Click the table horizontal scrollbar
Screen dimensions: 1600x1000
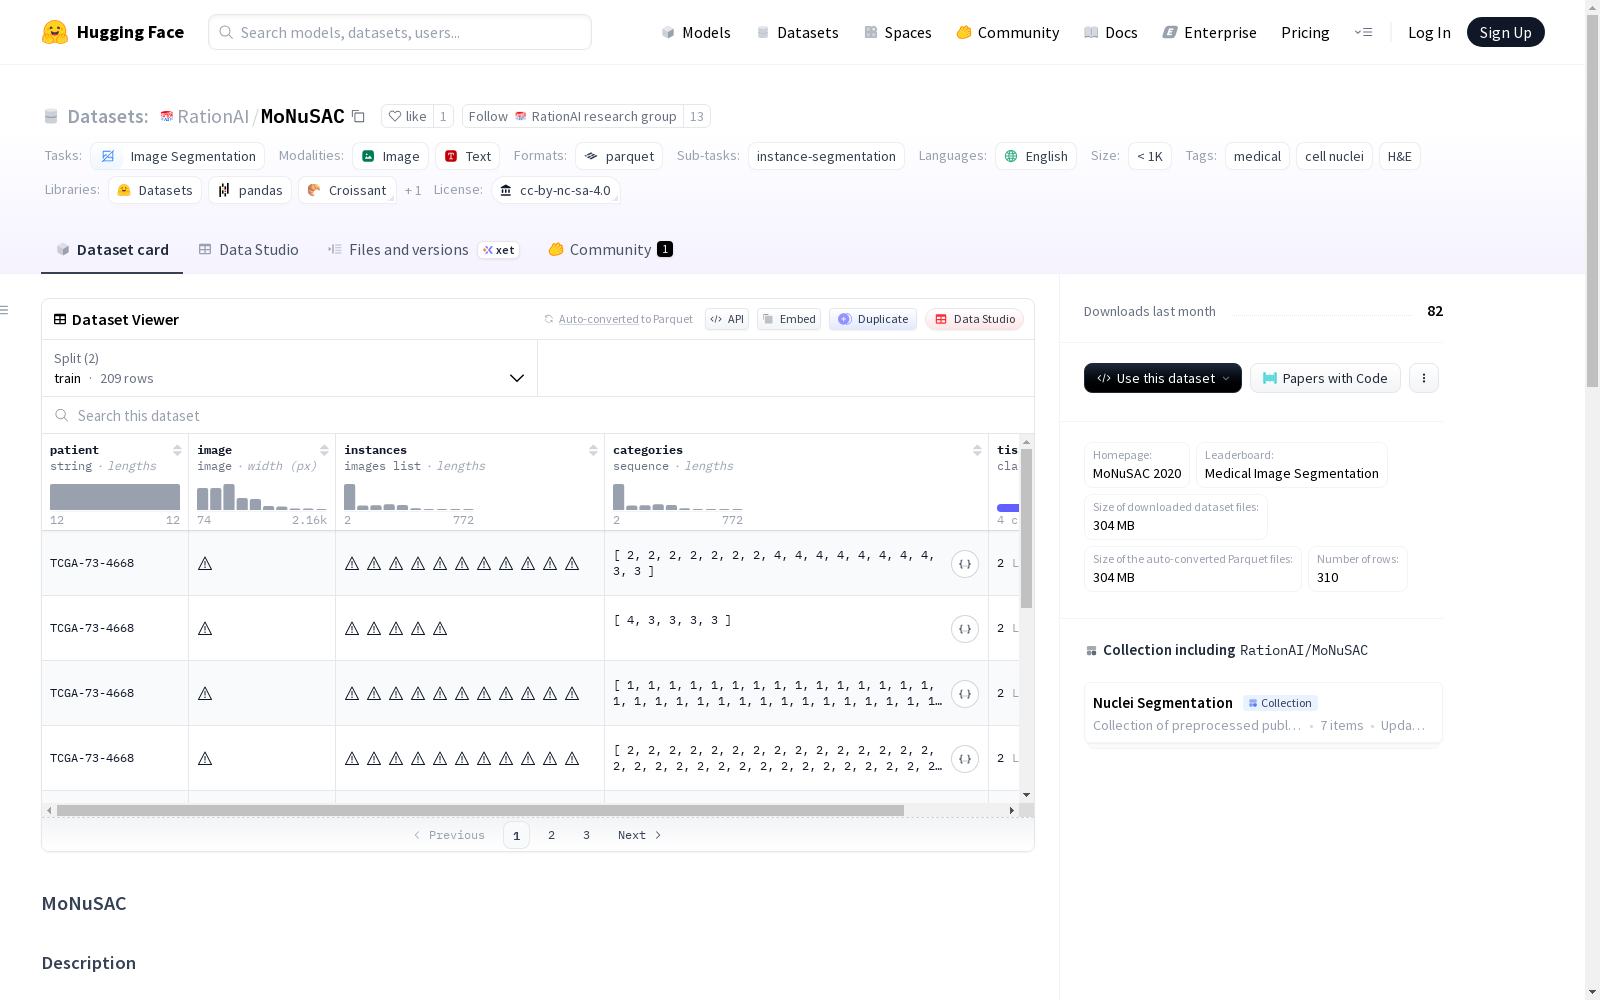480,810
